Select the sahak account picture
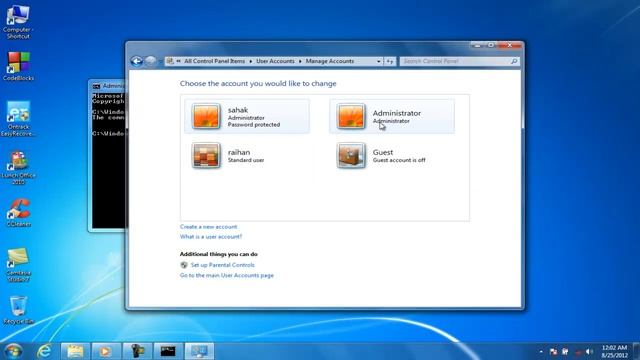 click(x=206, y=116)
